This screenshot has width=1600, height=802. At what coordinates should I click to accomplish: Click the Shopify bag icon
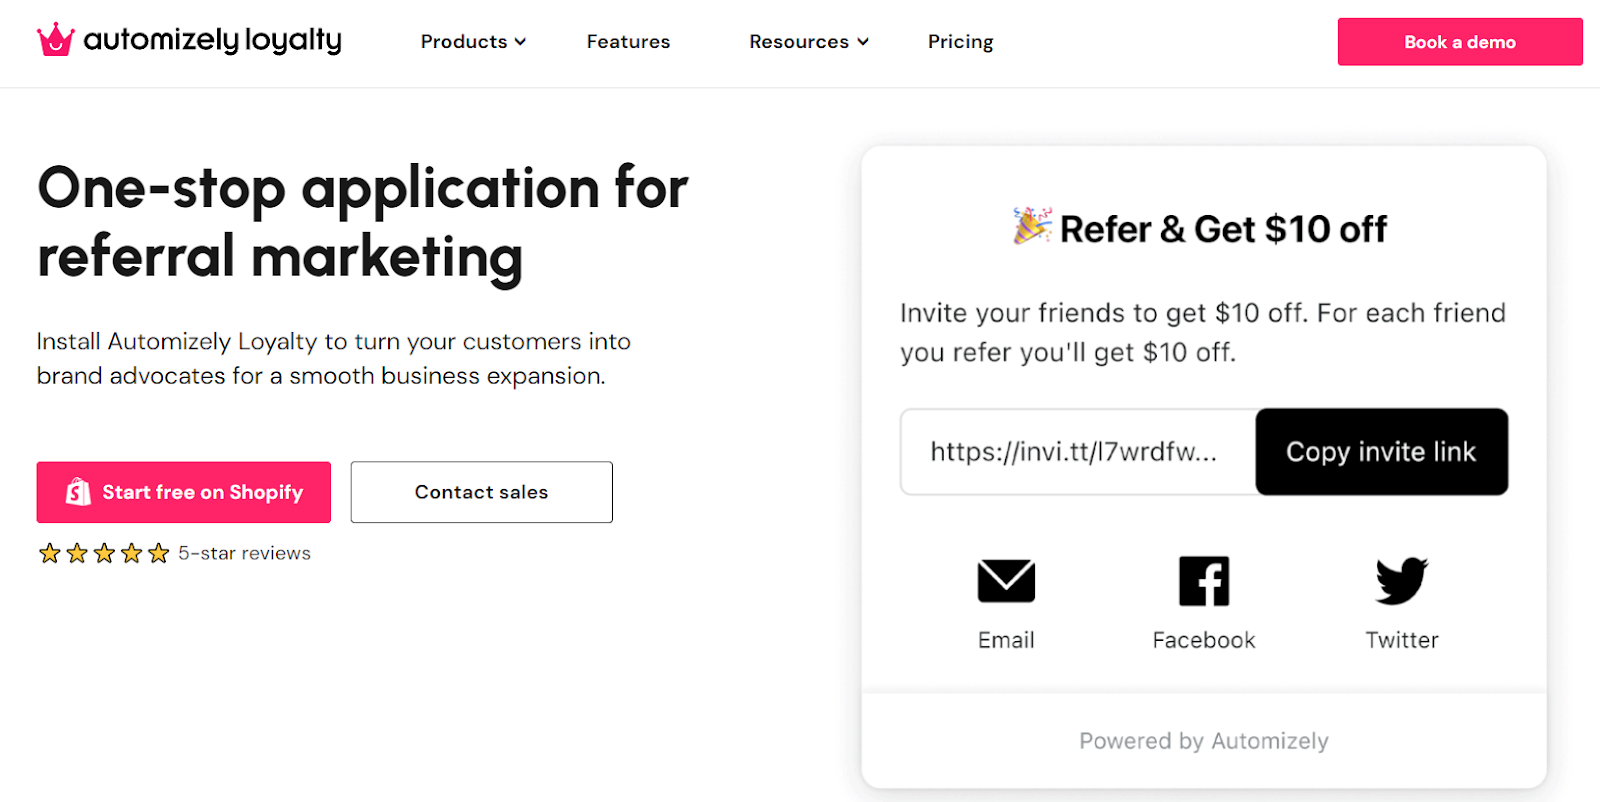coord(78,492)
